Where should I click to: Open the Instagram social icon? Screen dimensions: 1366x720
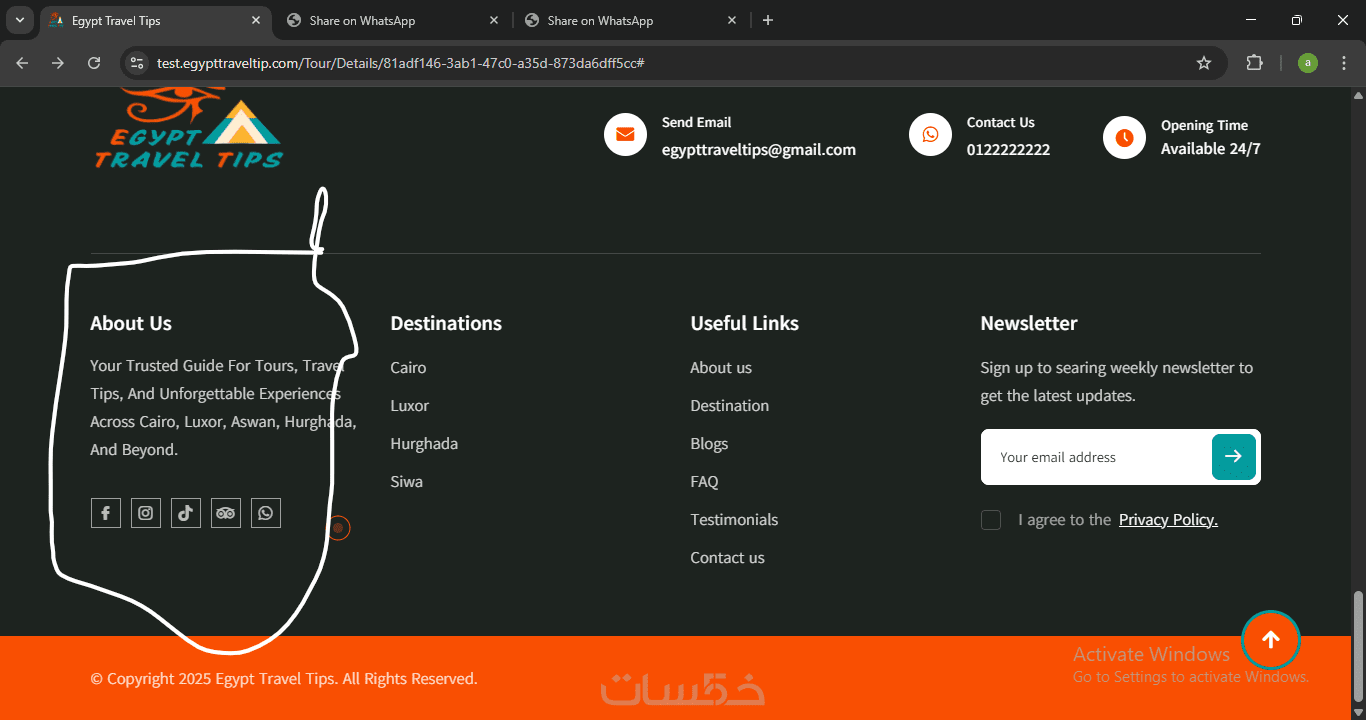(x=146, y=513)
